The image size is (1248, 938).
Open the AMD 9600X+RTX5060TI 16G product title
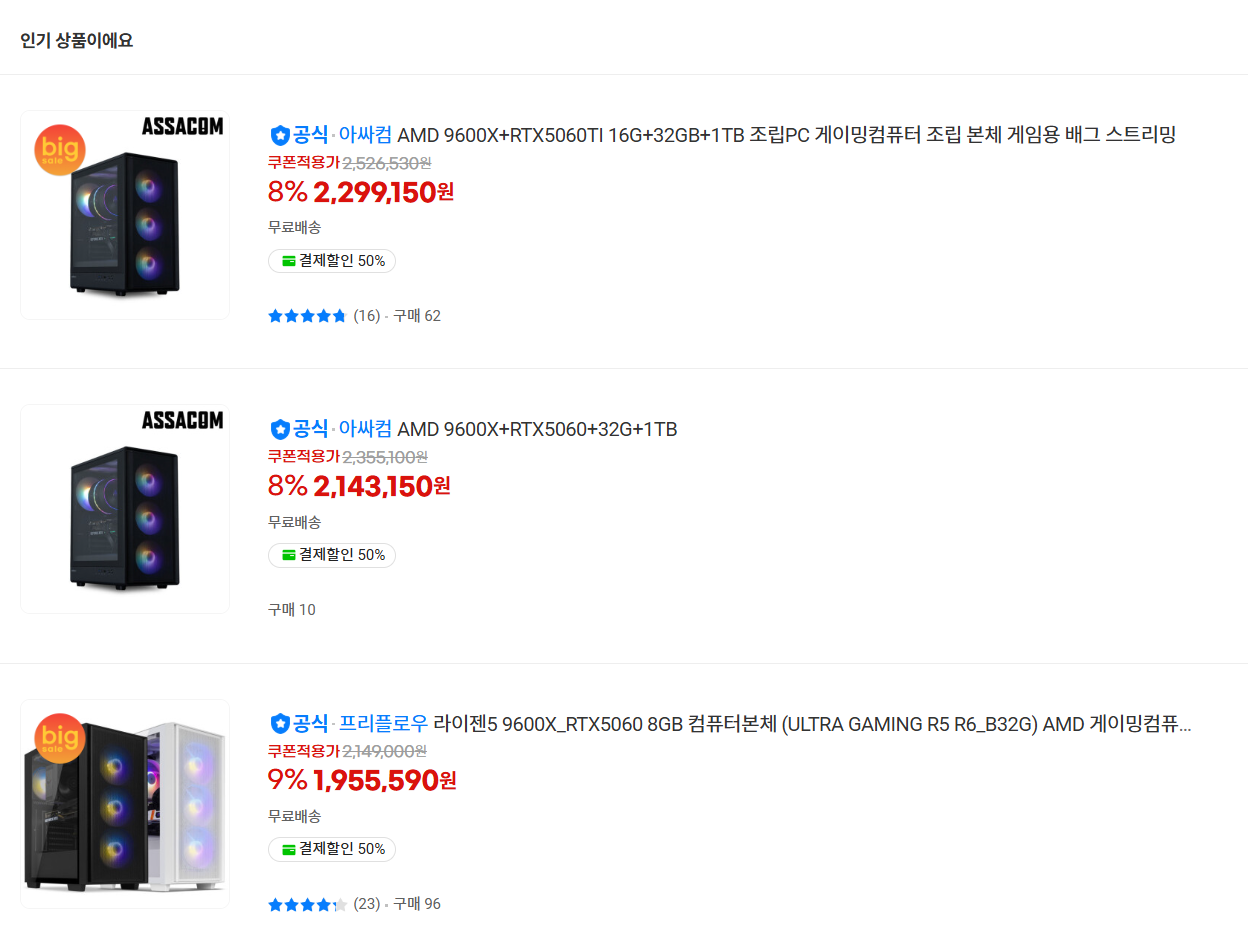pyautogui.click(x=786, y=135)
